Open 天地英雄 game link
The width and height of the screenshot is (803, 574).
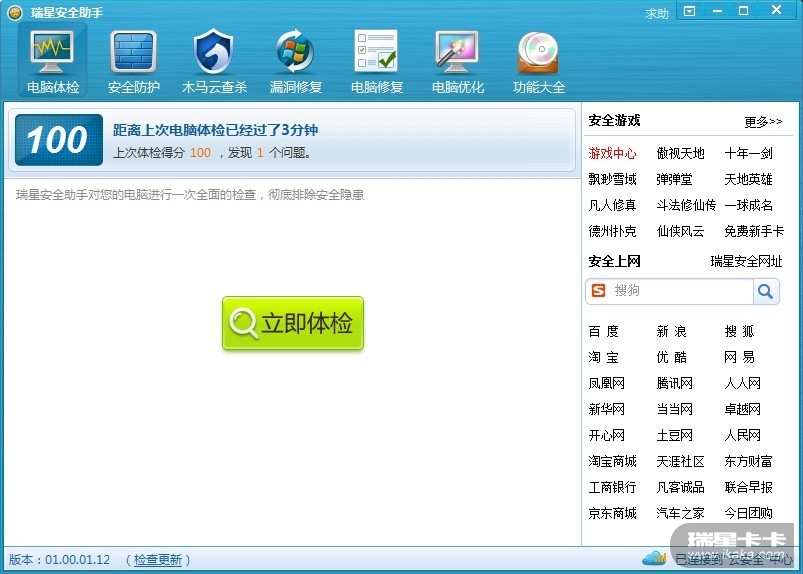coord(748,179)
